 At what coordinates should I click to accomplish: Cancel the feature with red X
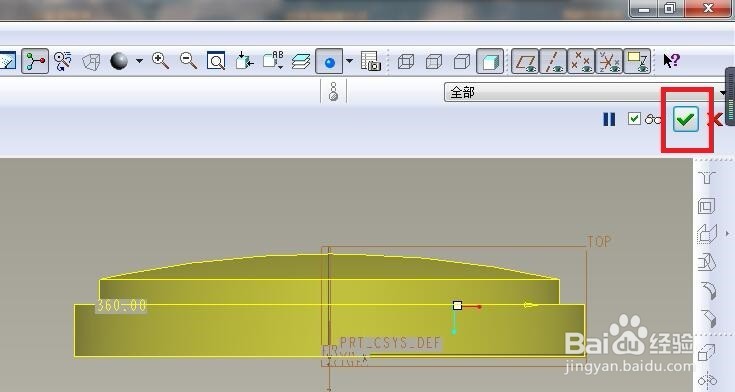pos(715,120)
